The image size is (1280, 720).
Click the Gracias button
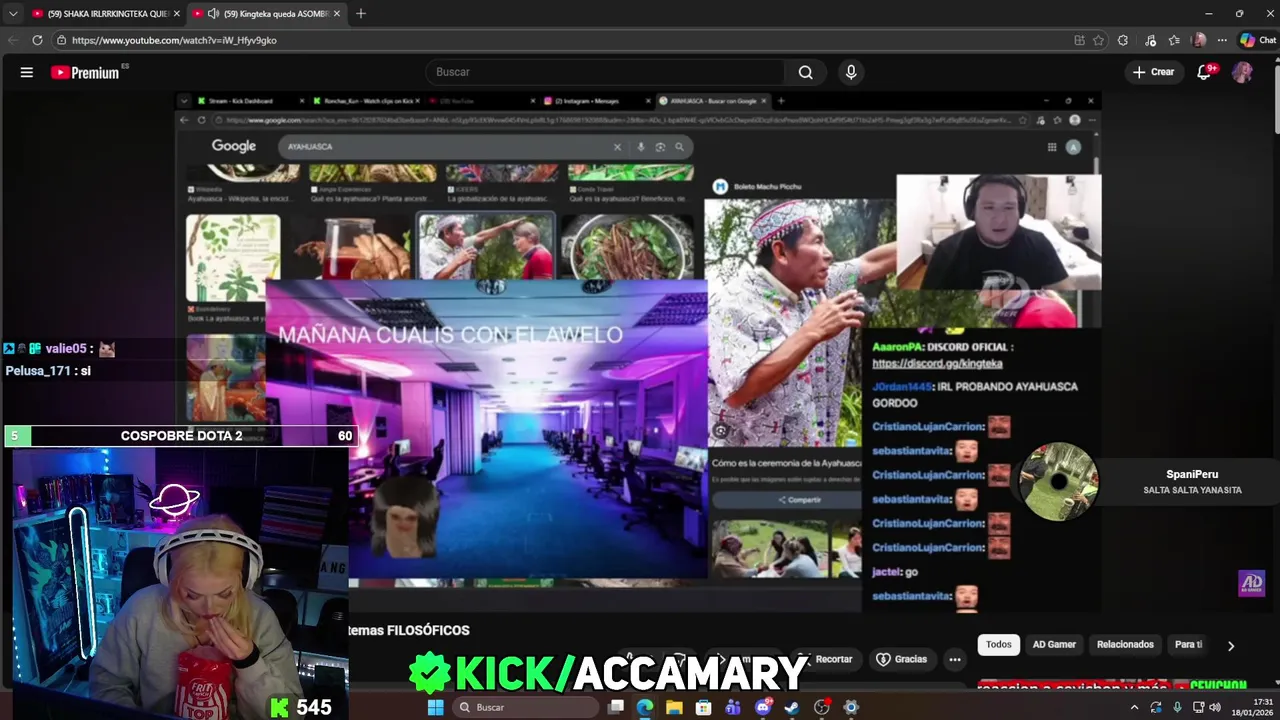[902, 659]
